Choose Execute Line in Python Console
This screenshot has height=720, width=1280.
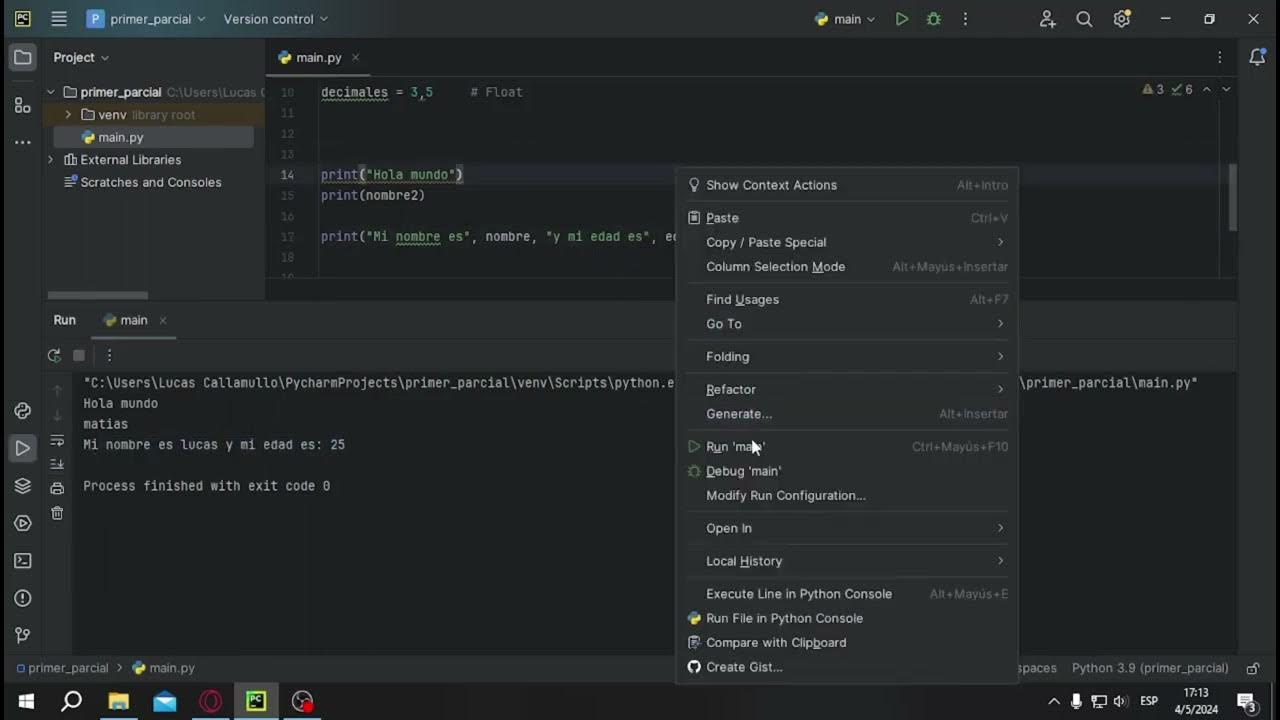coord(847,594)
